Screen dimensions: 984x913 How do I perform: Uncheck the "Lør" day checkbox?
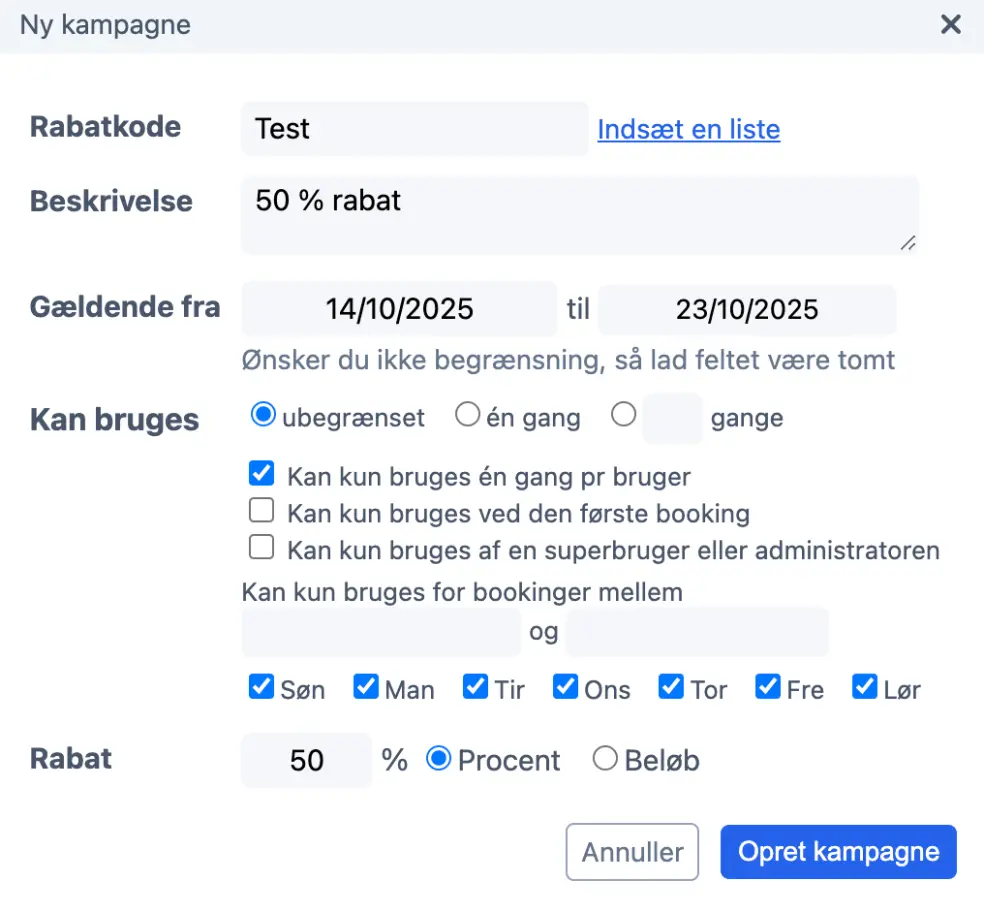click(x=863, y=687)
